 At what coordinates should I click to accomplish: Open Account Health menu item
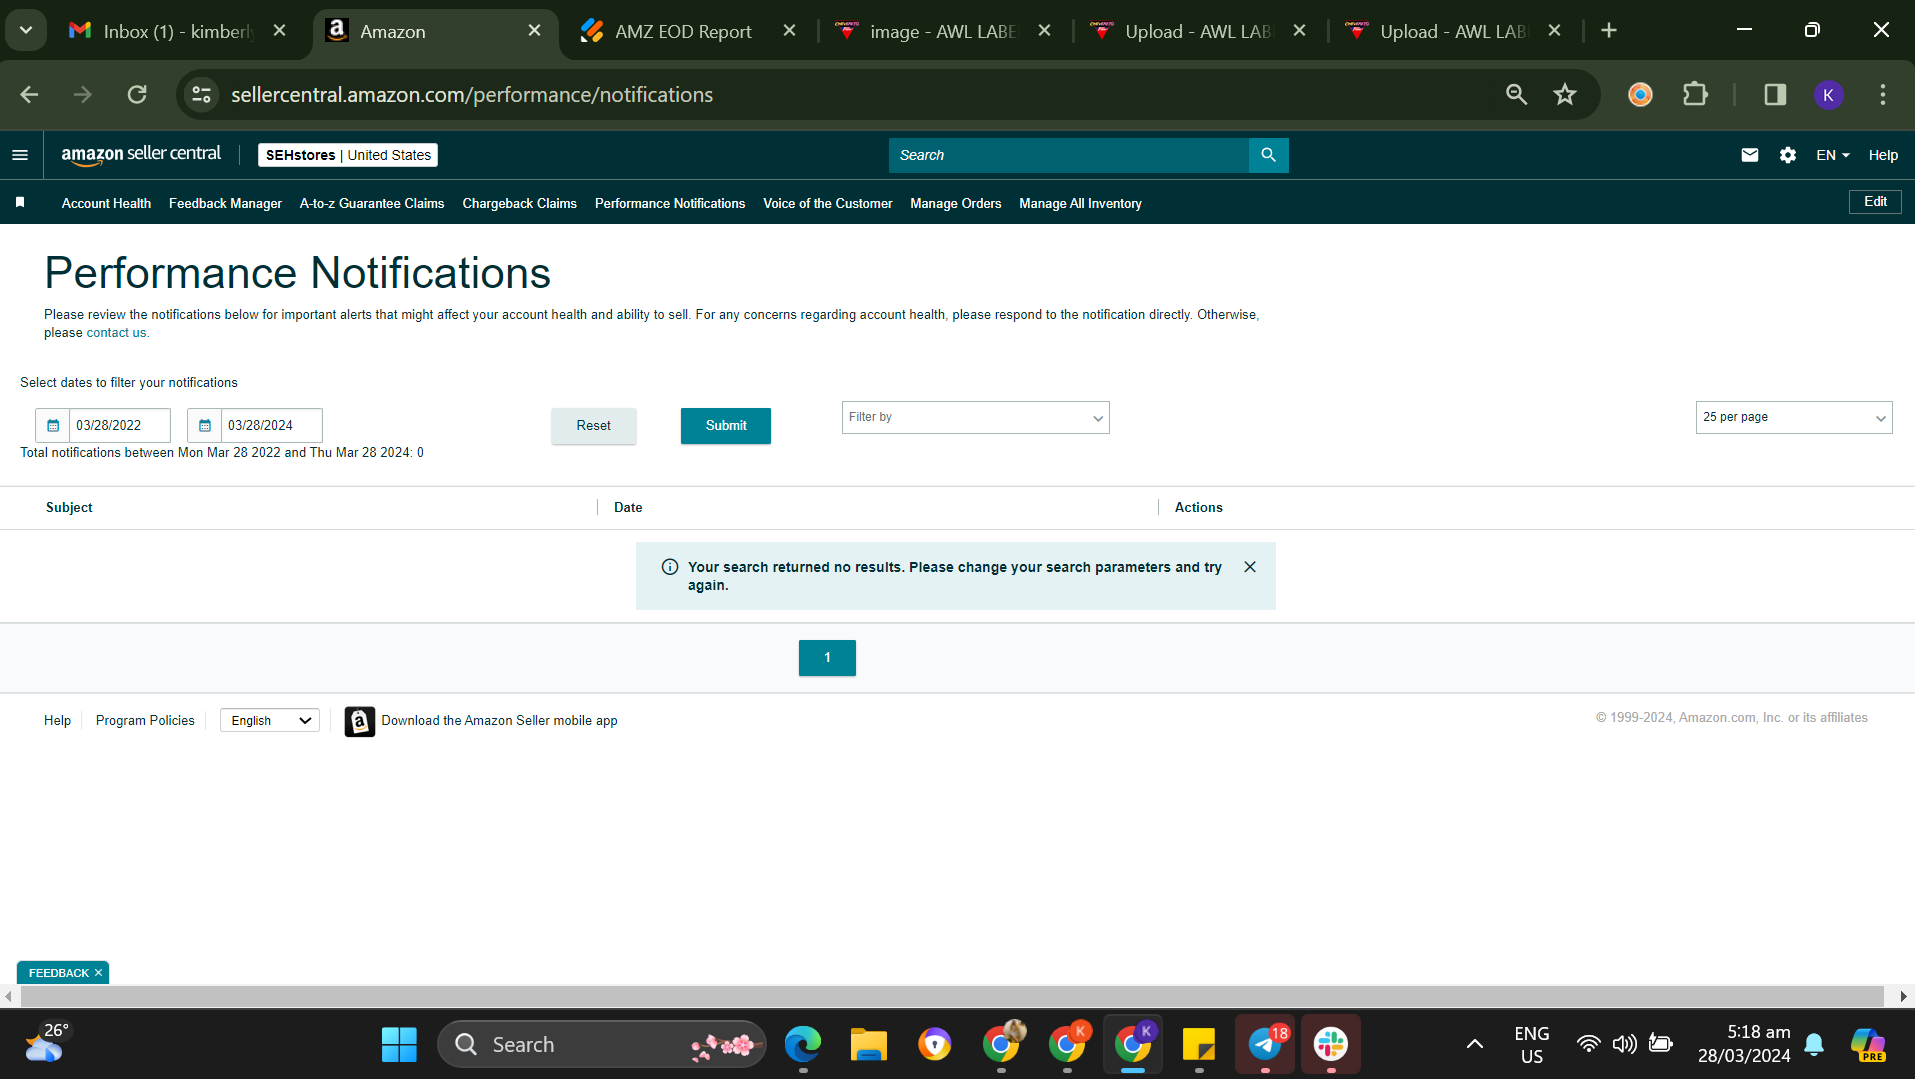[x=106, y=203]
